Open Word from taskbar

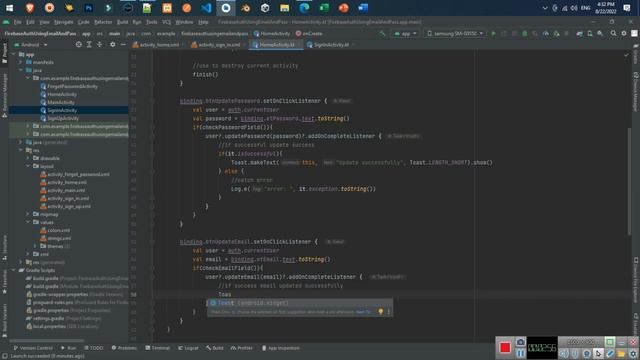(363, 8)
